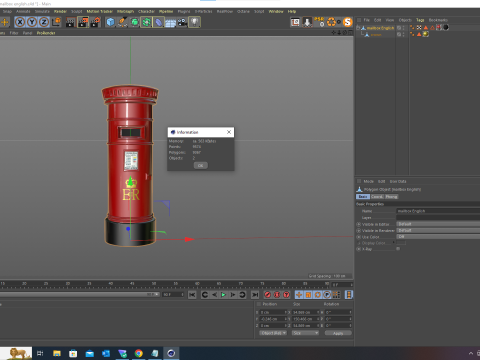Open the viewport ProRender menu

click(46, 33)
